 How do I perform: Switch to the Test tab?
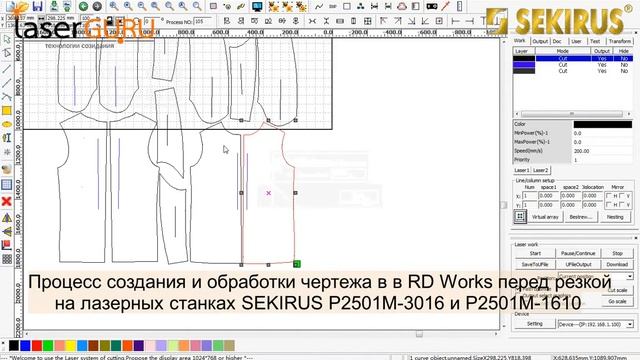(x=595, y=41)
